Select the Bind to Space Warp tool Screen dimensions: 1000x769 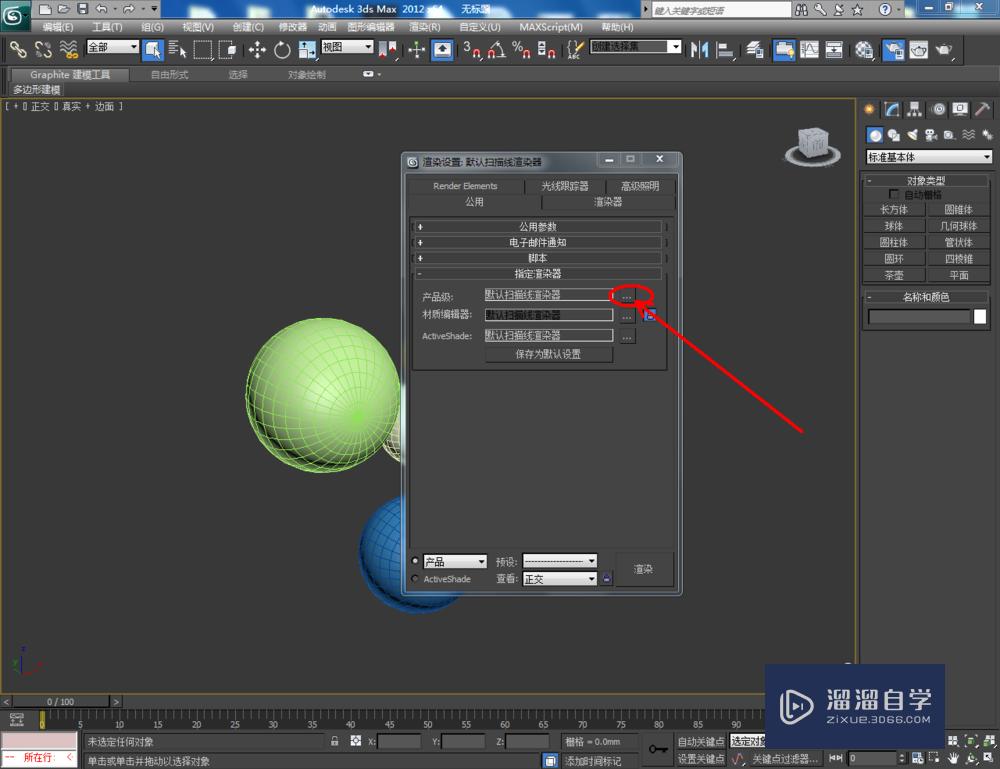[68, 49]
